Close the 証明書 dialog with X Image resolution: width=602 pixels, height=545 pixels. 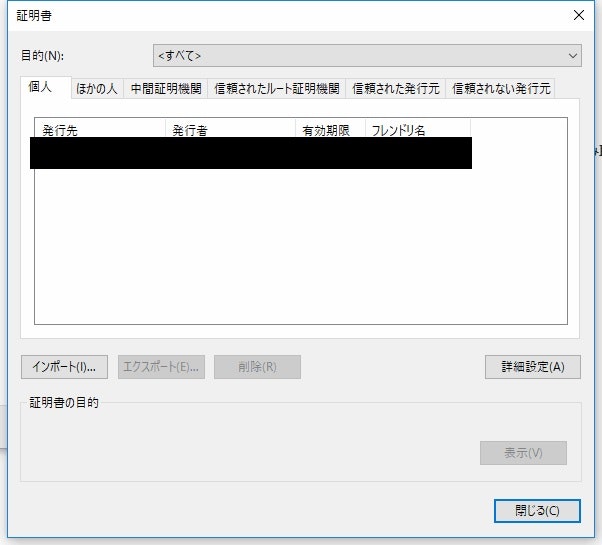coord(579,15)
